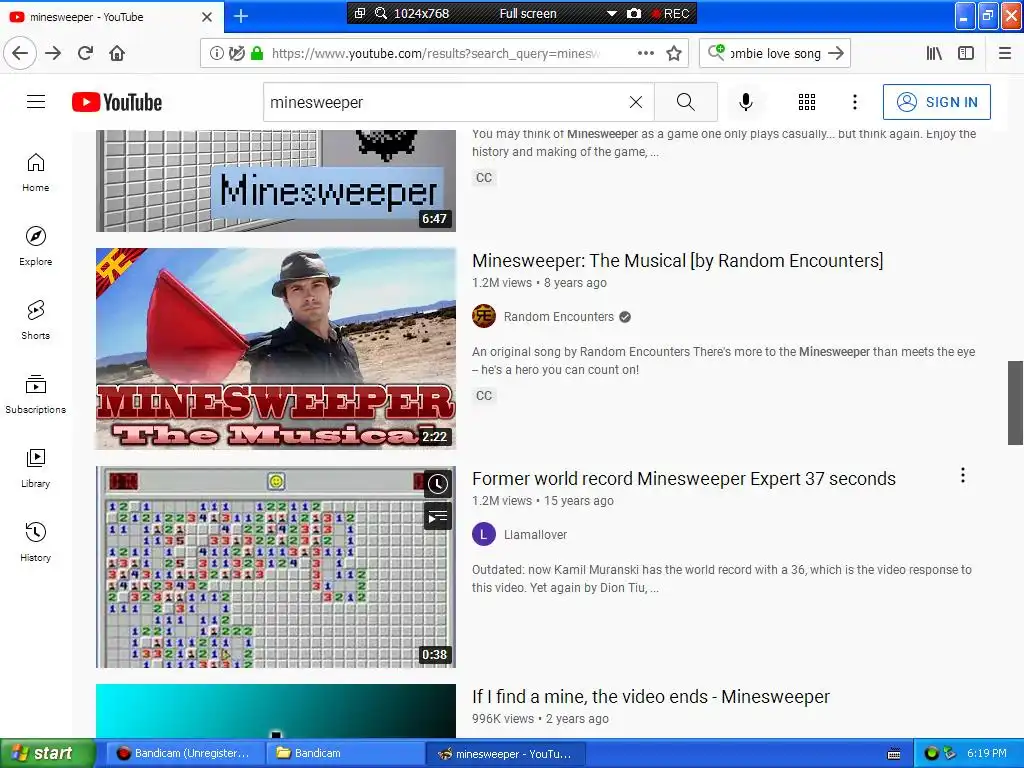Start voice search with the microphone

(746, 102)
